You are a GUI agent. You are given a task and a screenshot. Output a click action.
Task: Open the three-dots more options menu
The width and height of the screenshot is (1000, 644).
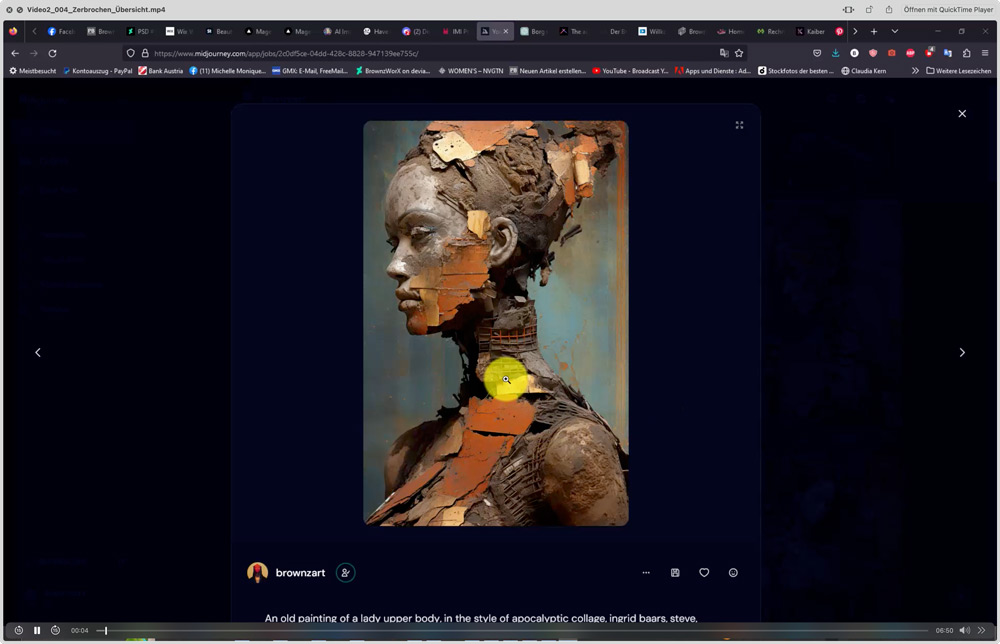(x=646, y=573)
